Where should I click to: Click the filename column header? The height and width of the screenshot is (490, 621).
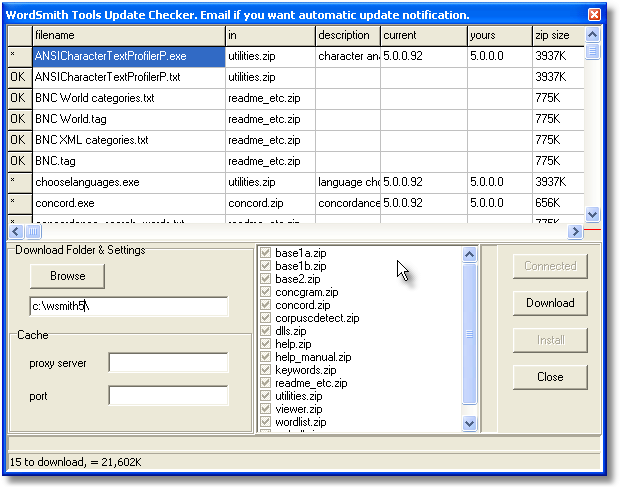click(x=129, y=35)
